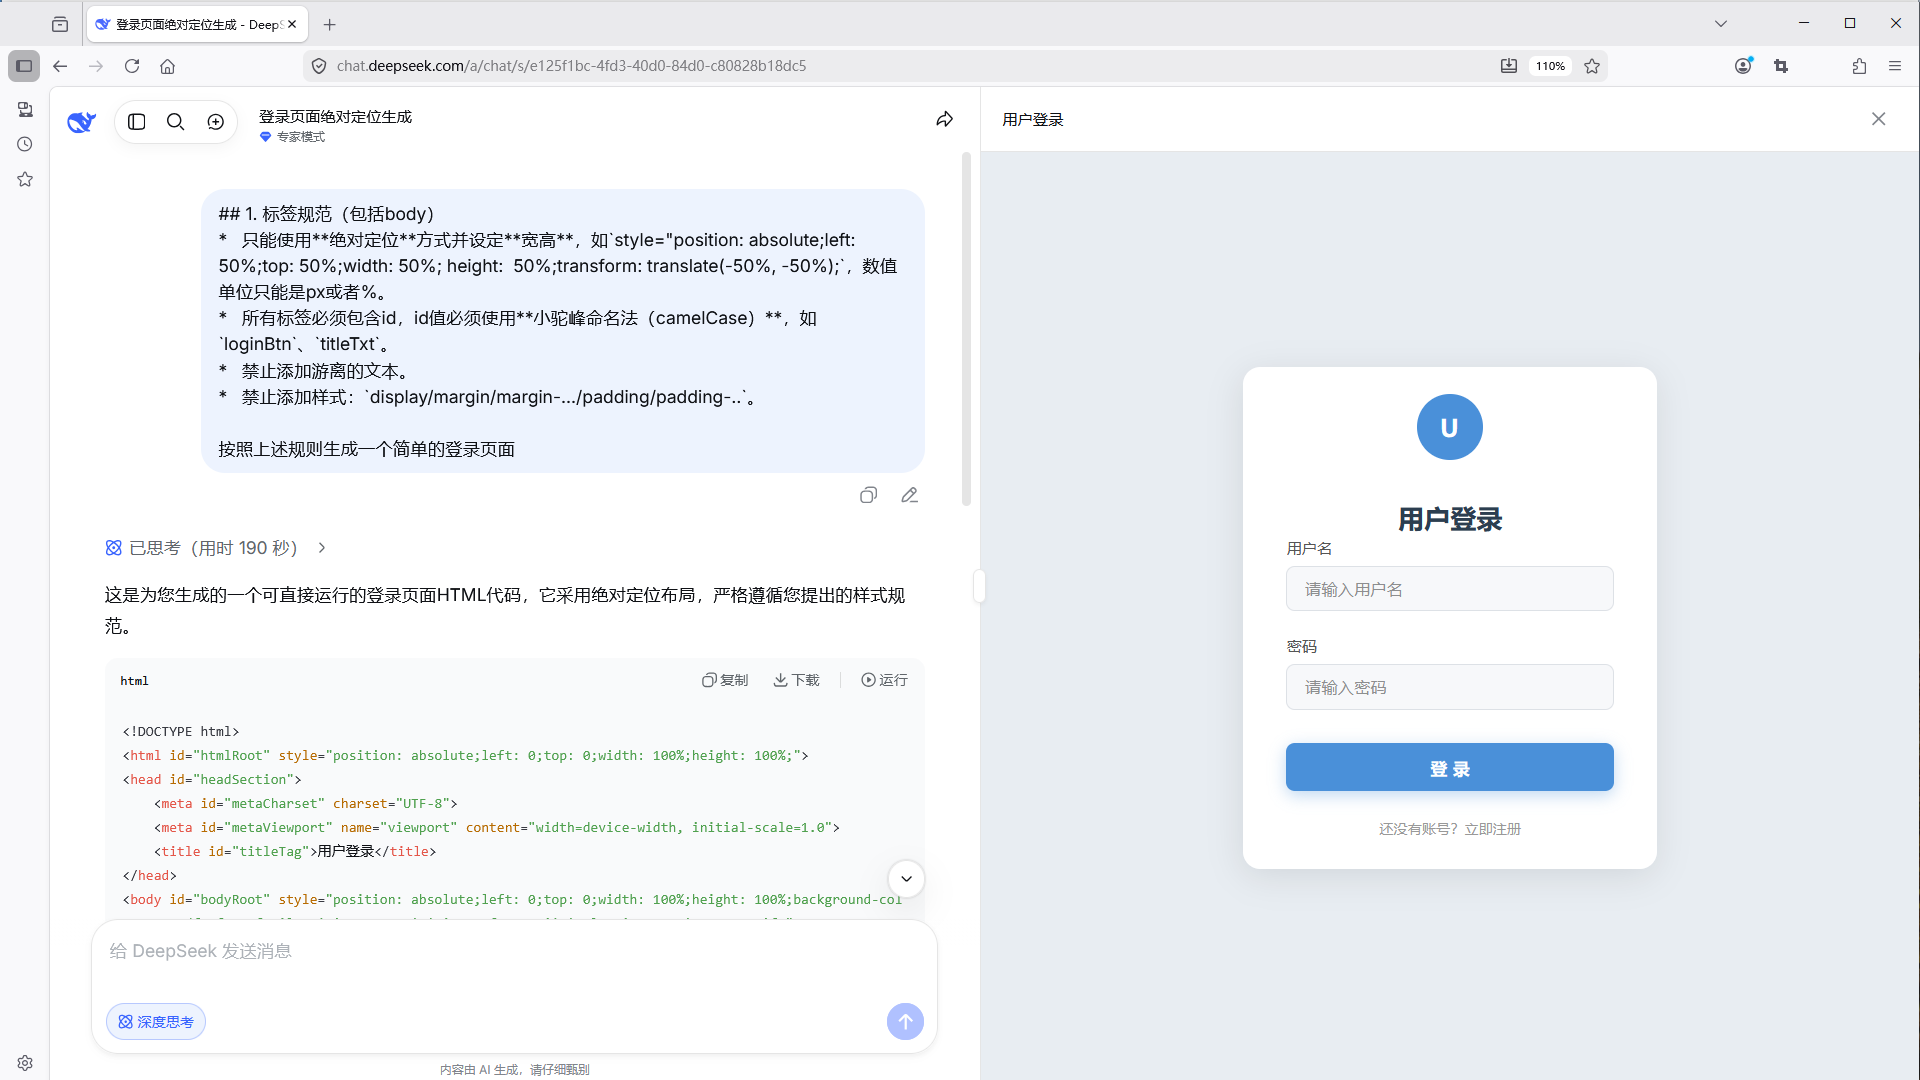Click the DeepSeek whale logo
1920x1080 pixels.
(81, 122)
